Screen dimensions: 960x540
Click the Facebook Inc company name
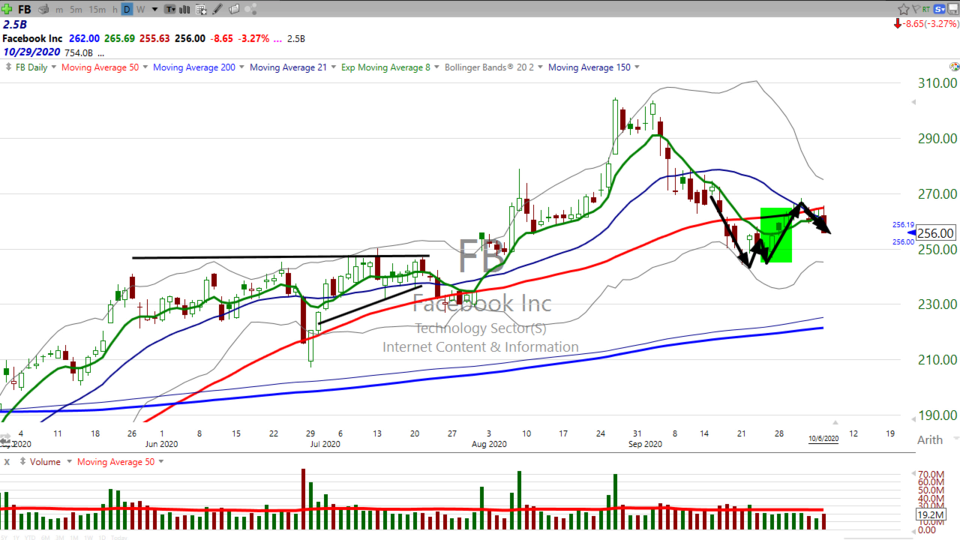(32, 39)
